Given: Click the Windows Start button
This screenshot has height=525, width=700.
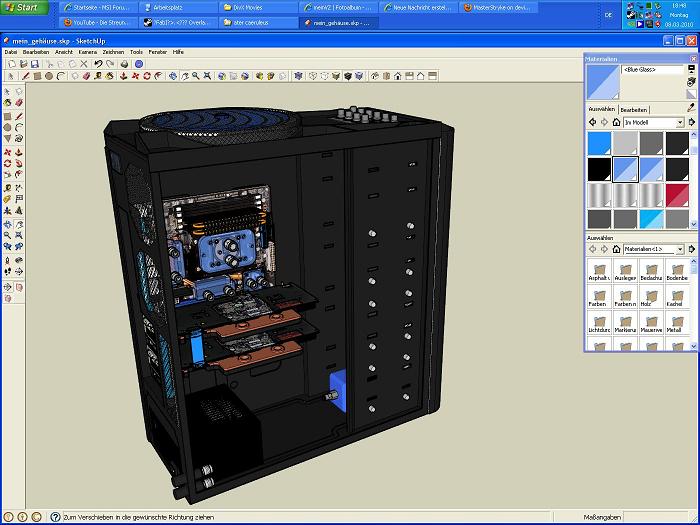Looking at the screenshot, I should [22, 7].
